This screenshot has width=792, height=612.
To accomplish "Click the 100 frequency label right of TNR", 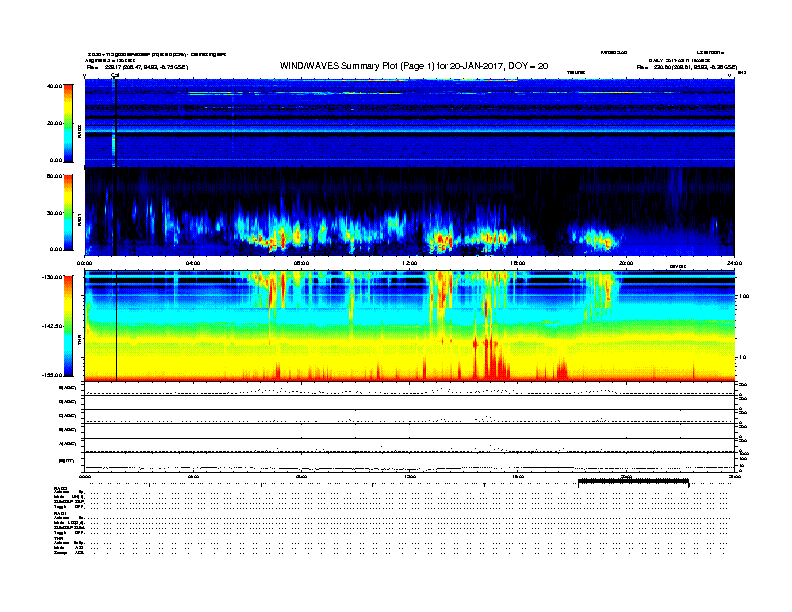I will click(744, 296).
